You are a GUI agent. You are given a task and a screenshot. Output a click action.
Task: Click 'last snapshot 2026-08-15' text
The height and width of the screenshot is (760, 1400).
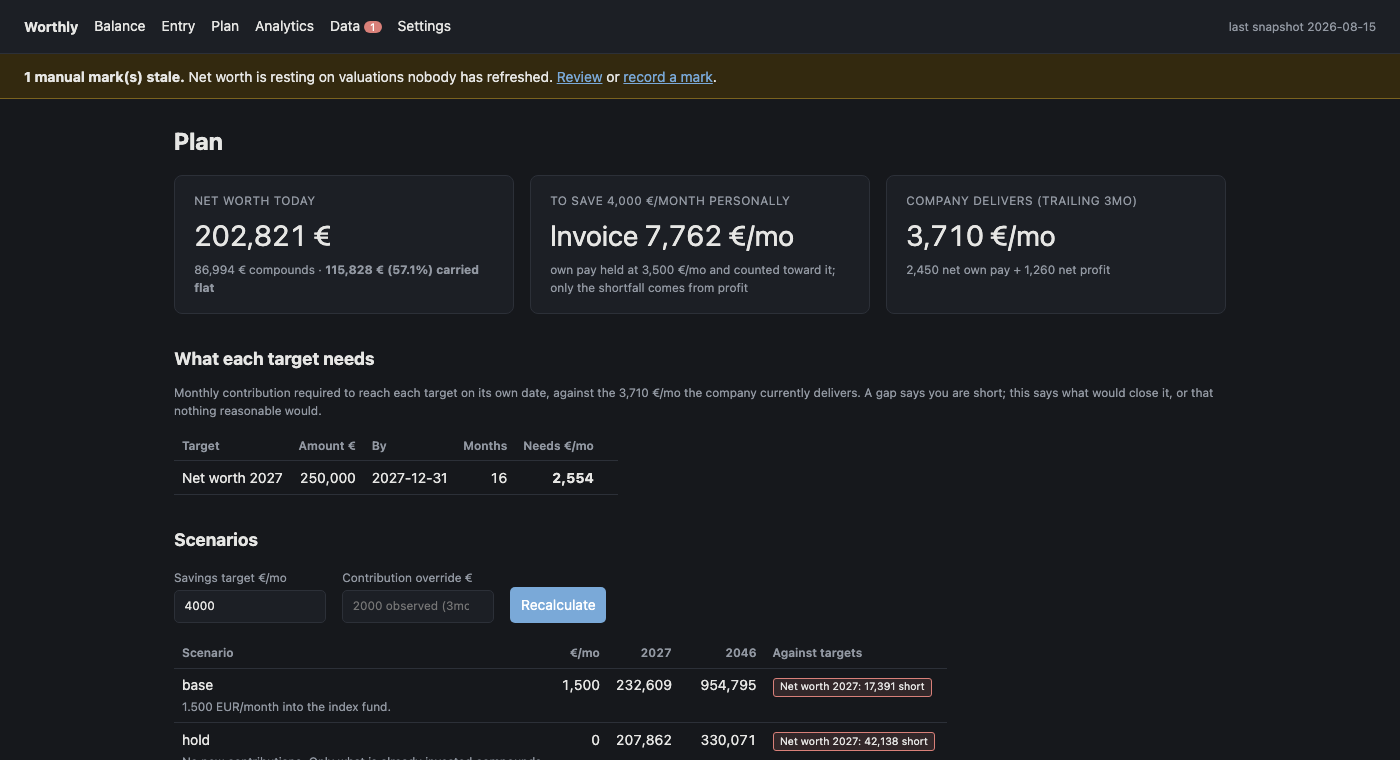[x=1302, y=27]
